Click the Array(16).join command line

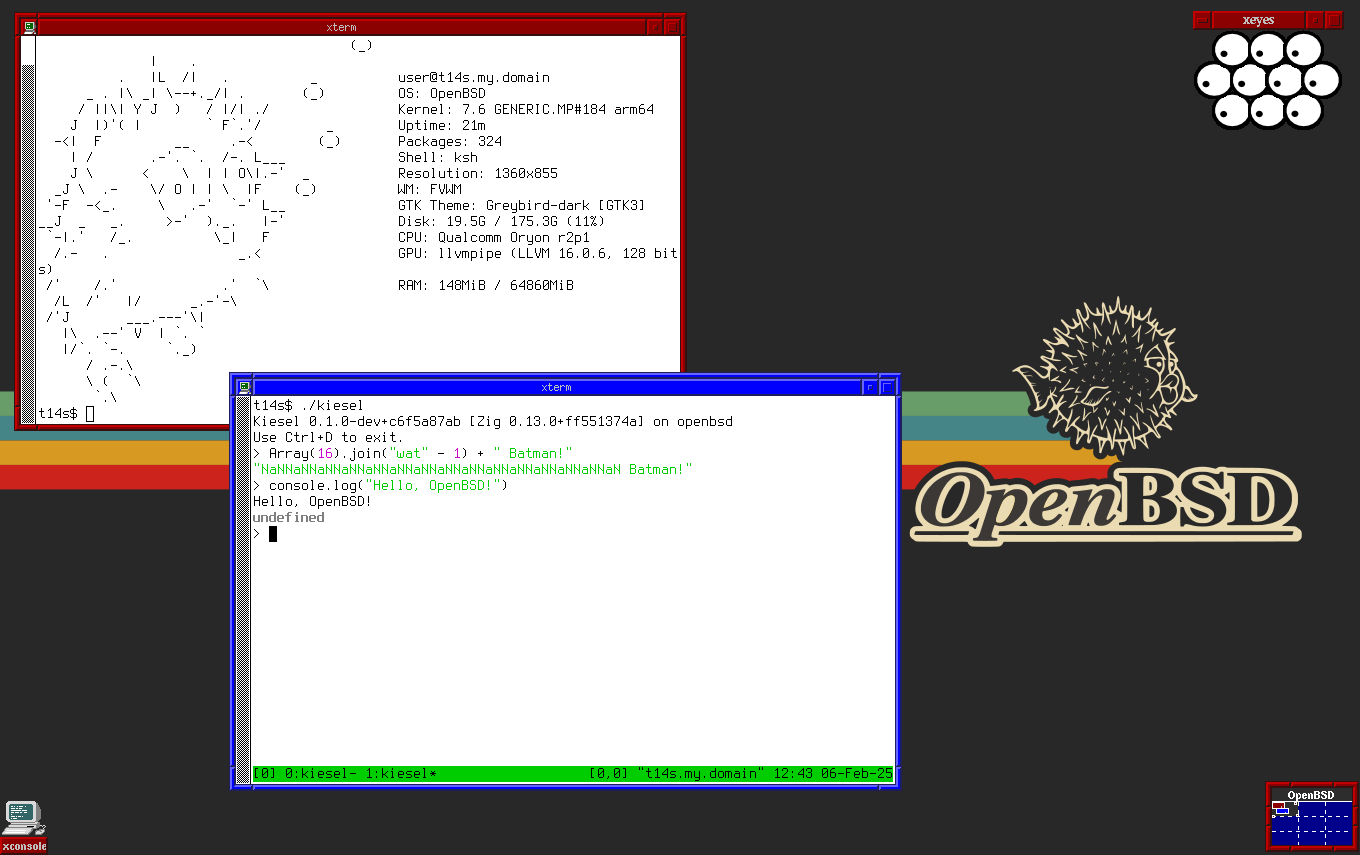413,453
